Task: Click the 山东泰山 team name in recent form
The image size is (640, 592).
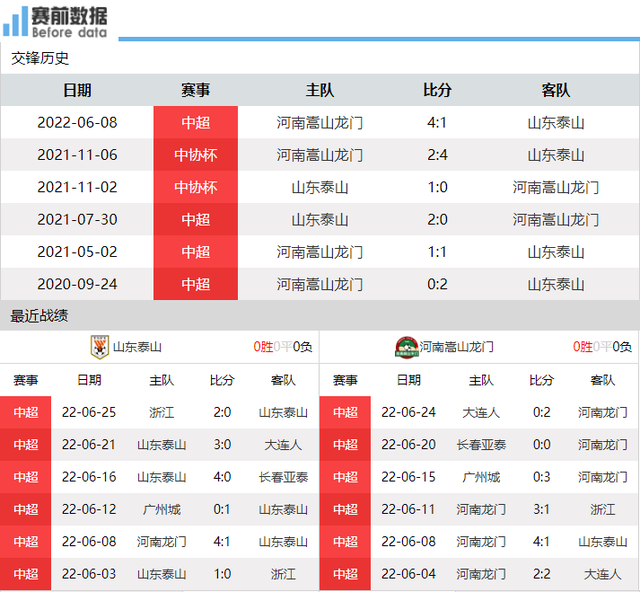Action: coord(137,347)
